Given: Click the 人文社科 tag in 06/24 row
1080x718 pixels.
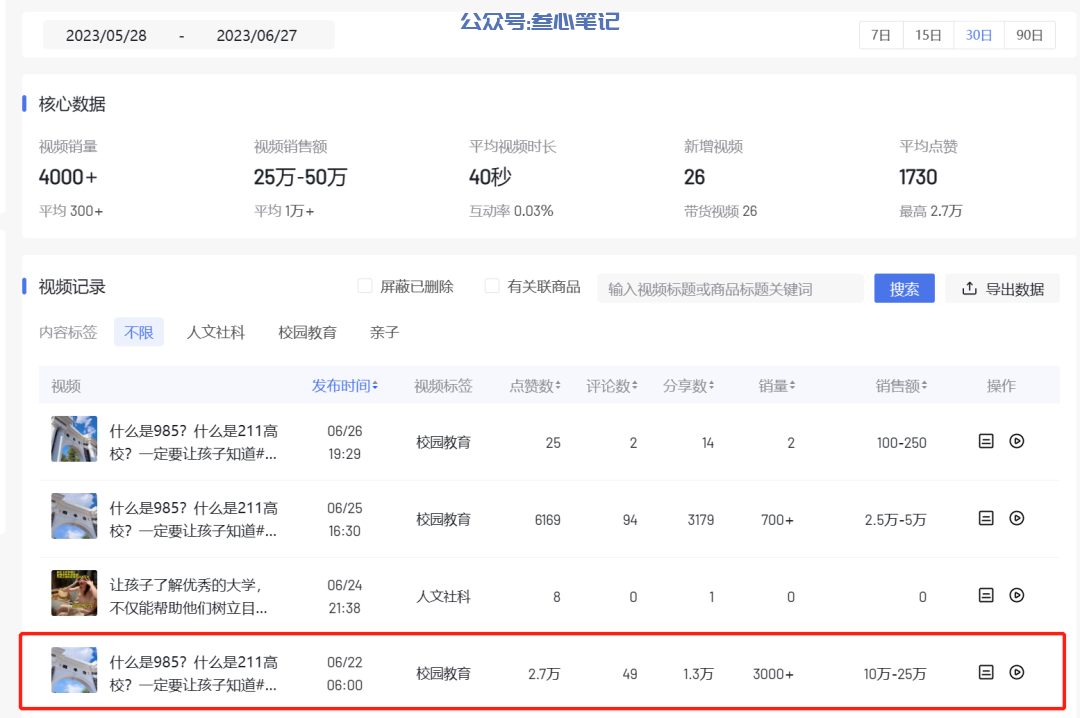Looking at the screenshot, I should point(443,596).
